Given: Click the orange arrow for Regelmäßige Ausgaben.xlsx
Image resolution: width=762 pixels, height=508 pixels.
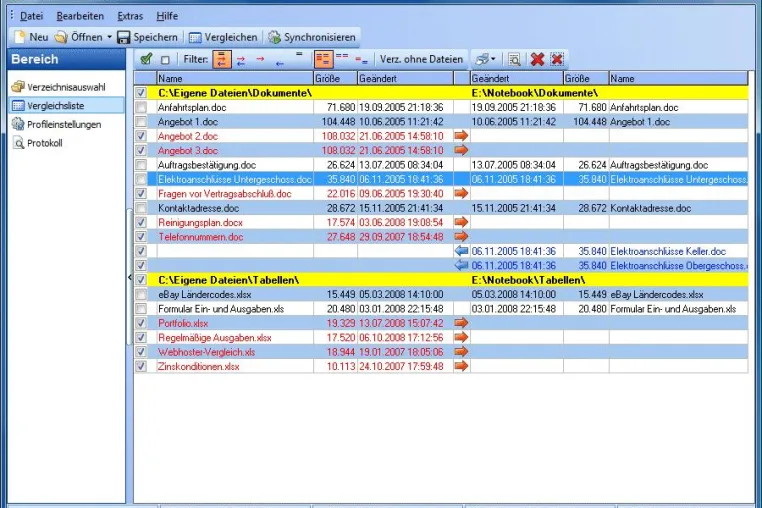Looking at the screenshot, I should [x=461, y=337].
